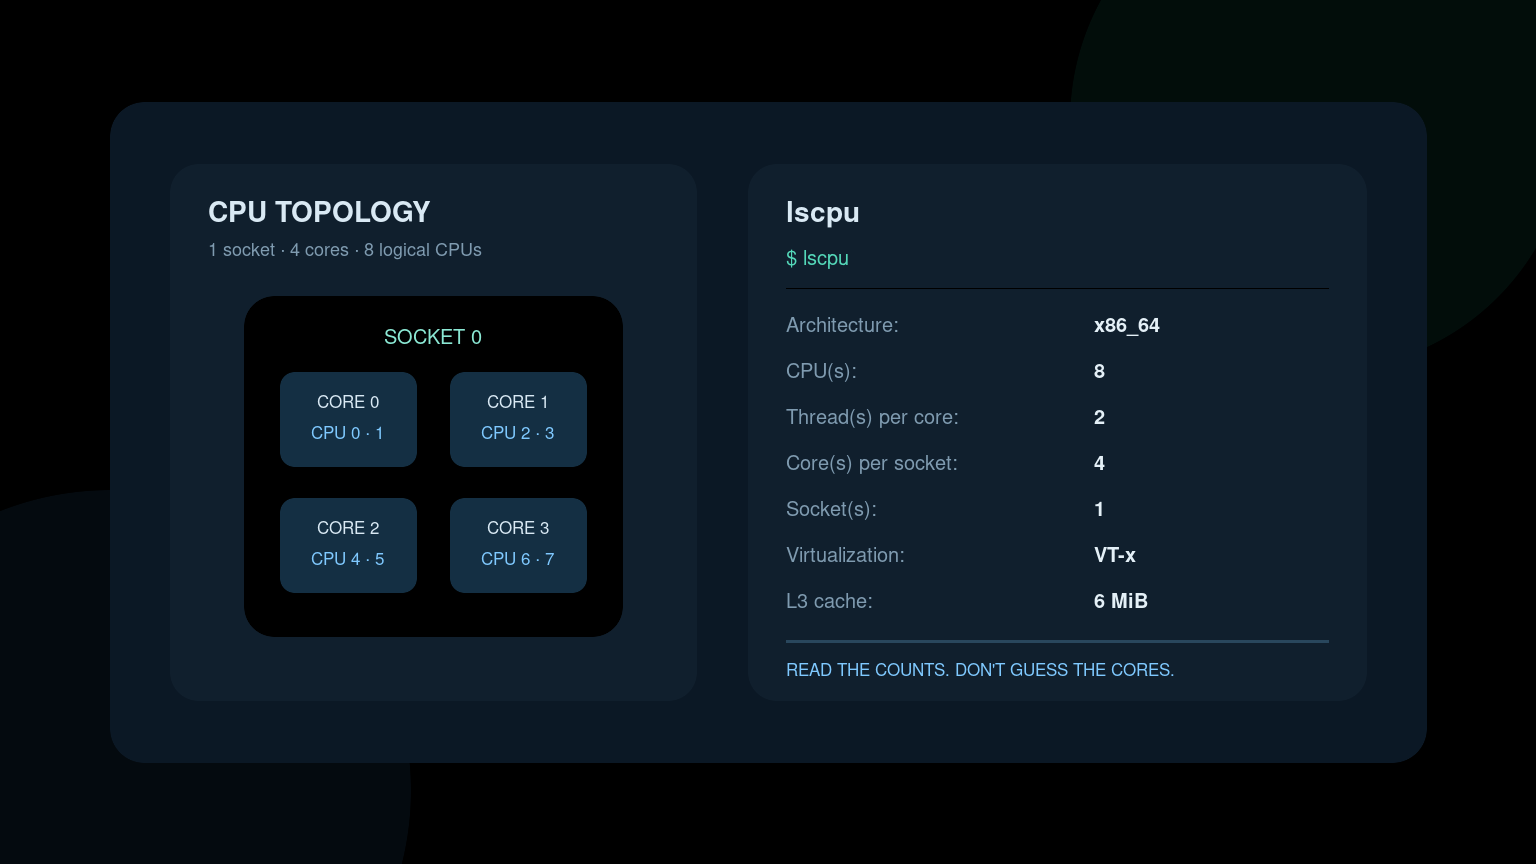Click the 'CPU 0 · 1' text

pos(348,433)
